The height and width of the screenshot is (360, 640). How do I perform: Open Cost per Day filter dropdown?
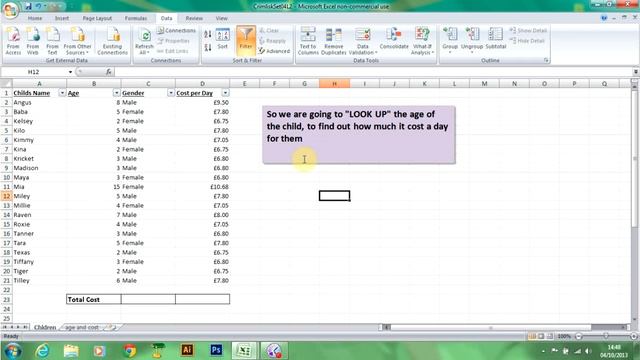[x=225, y=93]
